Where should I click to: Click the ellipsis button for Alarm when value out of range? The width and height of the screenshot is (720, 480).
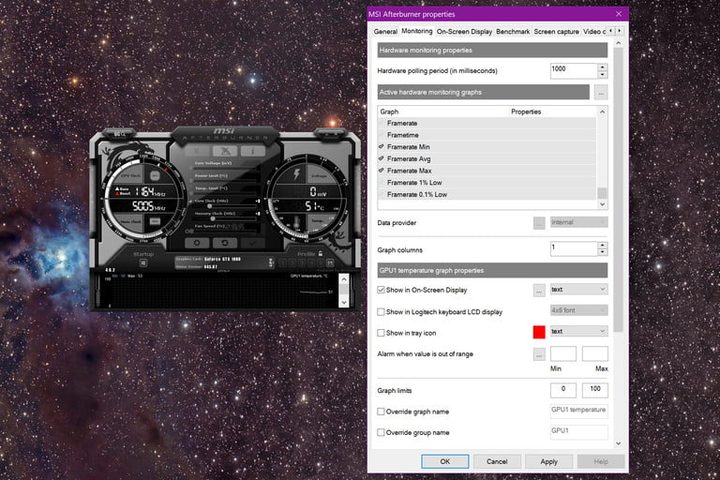coord(539,355)
